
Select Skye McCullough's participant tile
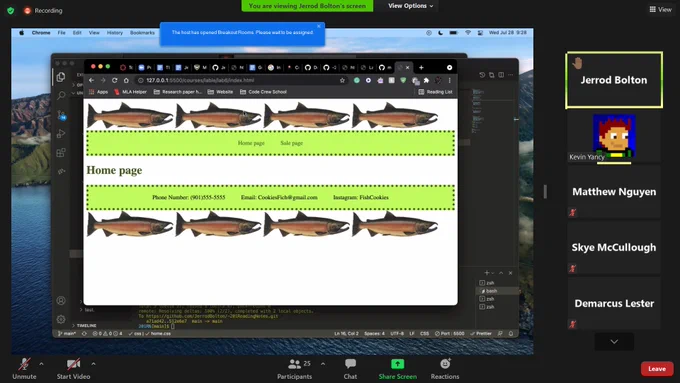pyautogui.click(x=614, y=247)
